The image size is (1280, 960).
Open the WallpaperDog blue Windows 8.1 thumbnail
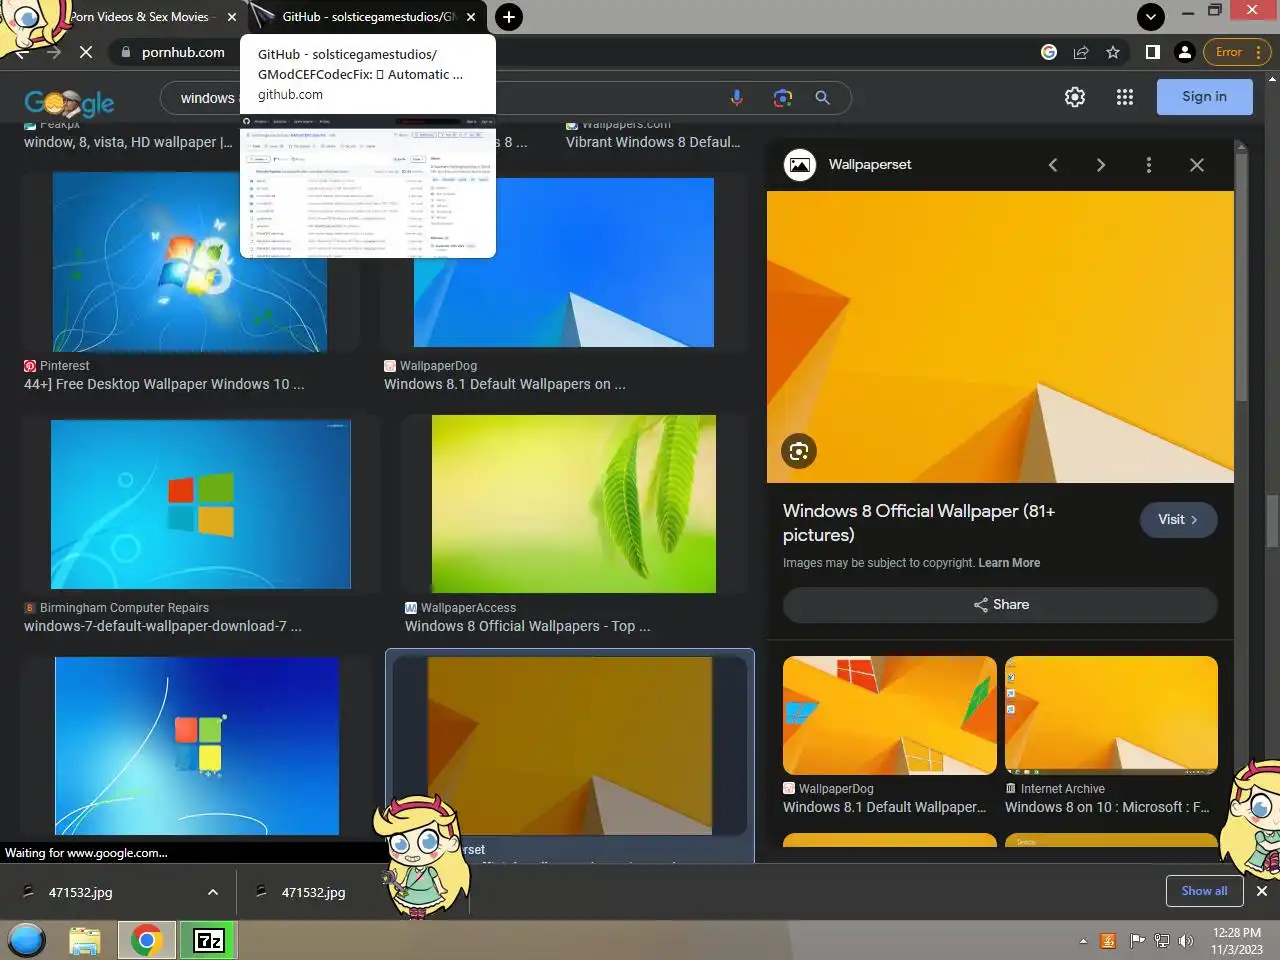point(564,262)
